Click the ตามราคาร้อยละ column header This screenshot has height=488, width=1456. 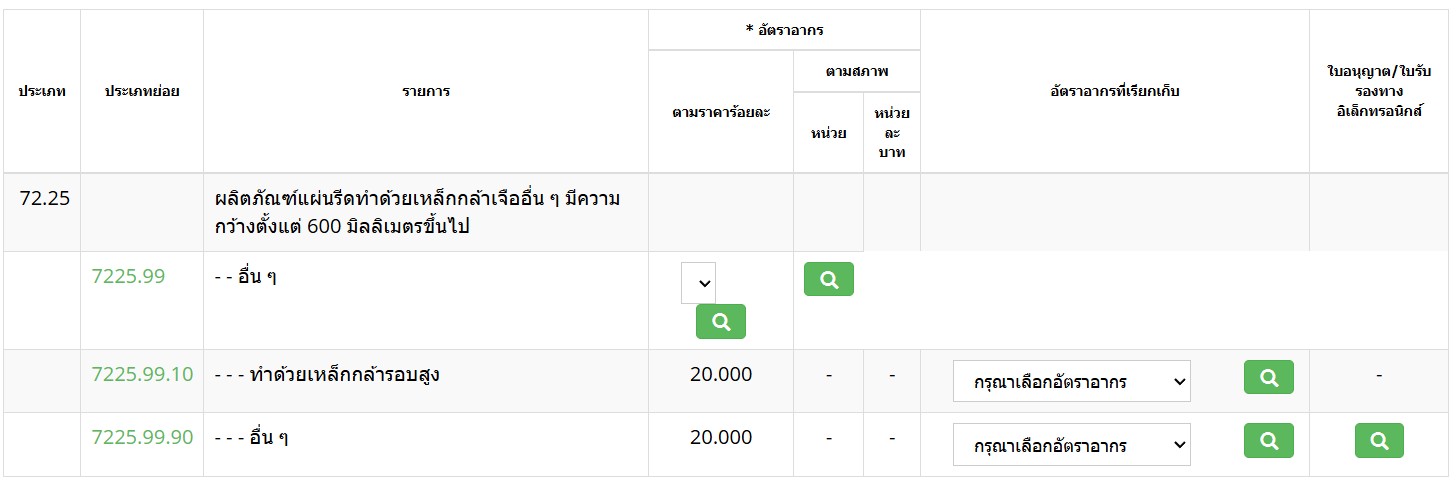click(721, 112)
